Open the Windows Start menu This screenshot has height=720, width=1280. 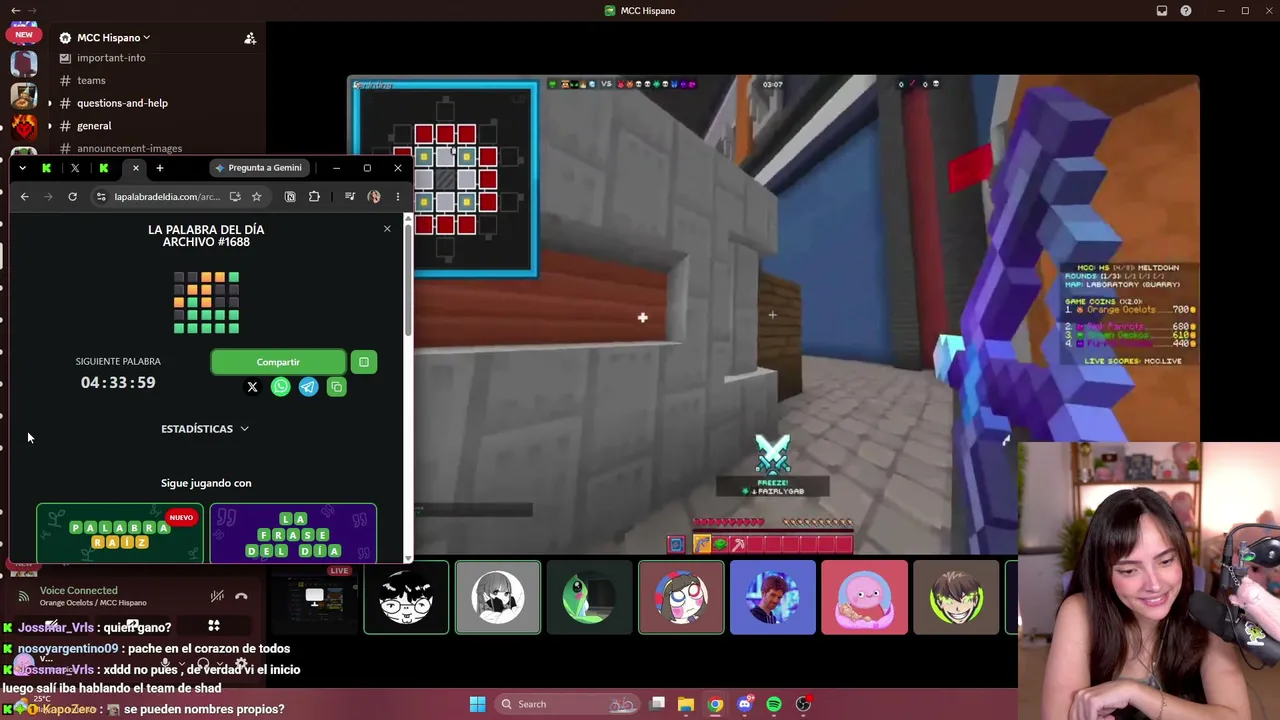click(x=477, y=704)
